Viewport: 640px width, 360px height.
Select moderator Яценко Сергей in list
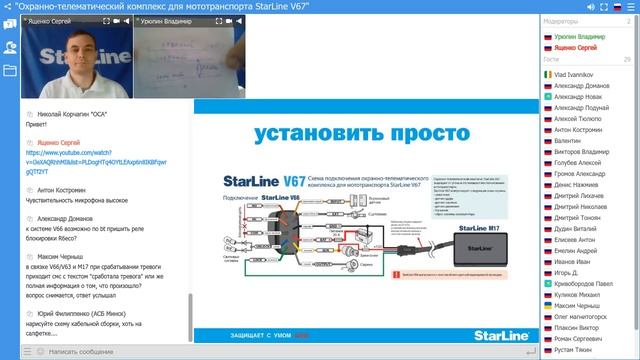pos(575,48)
